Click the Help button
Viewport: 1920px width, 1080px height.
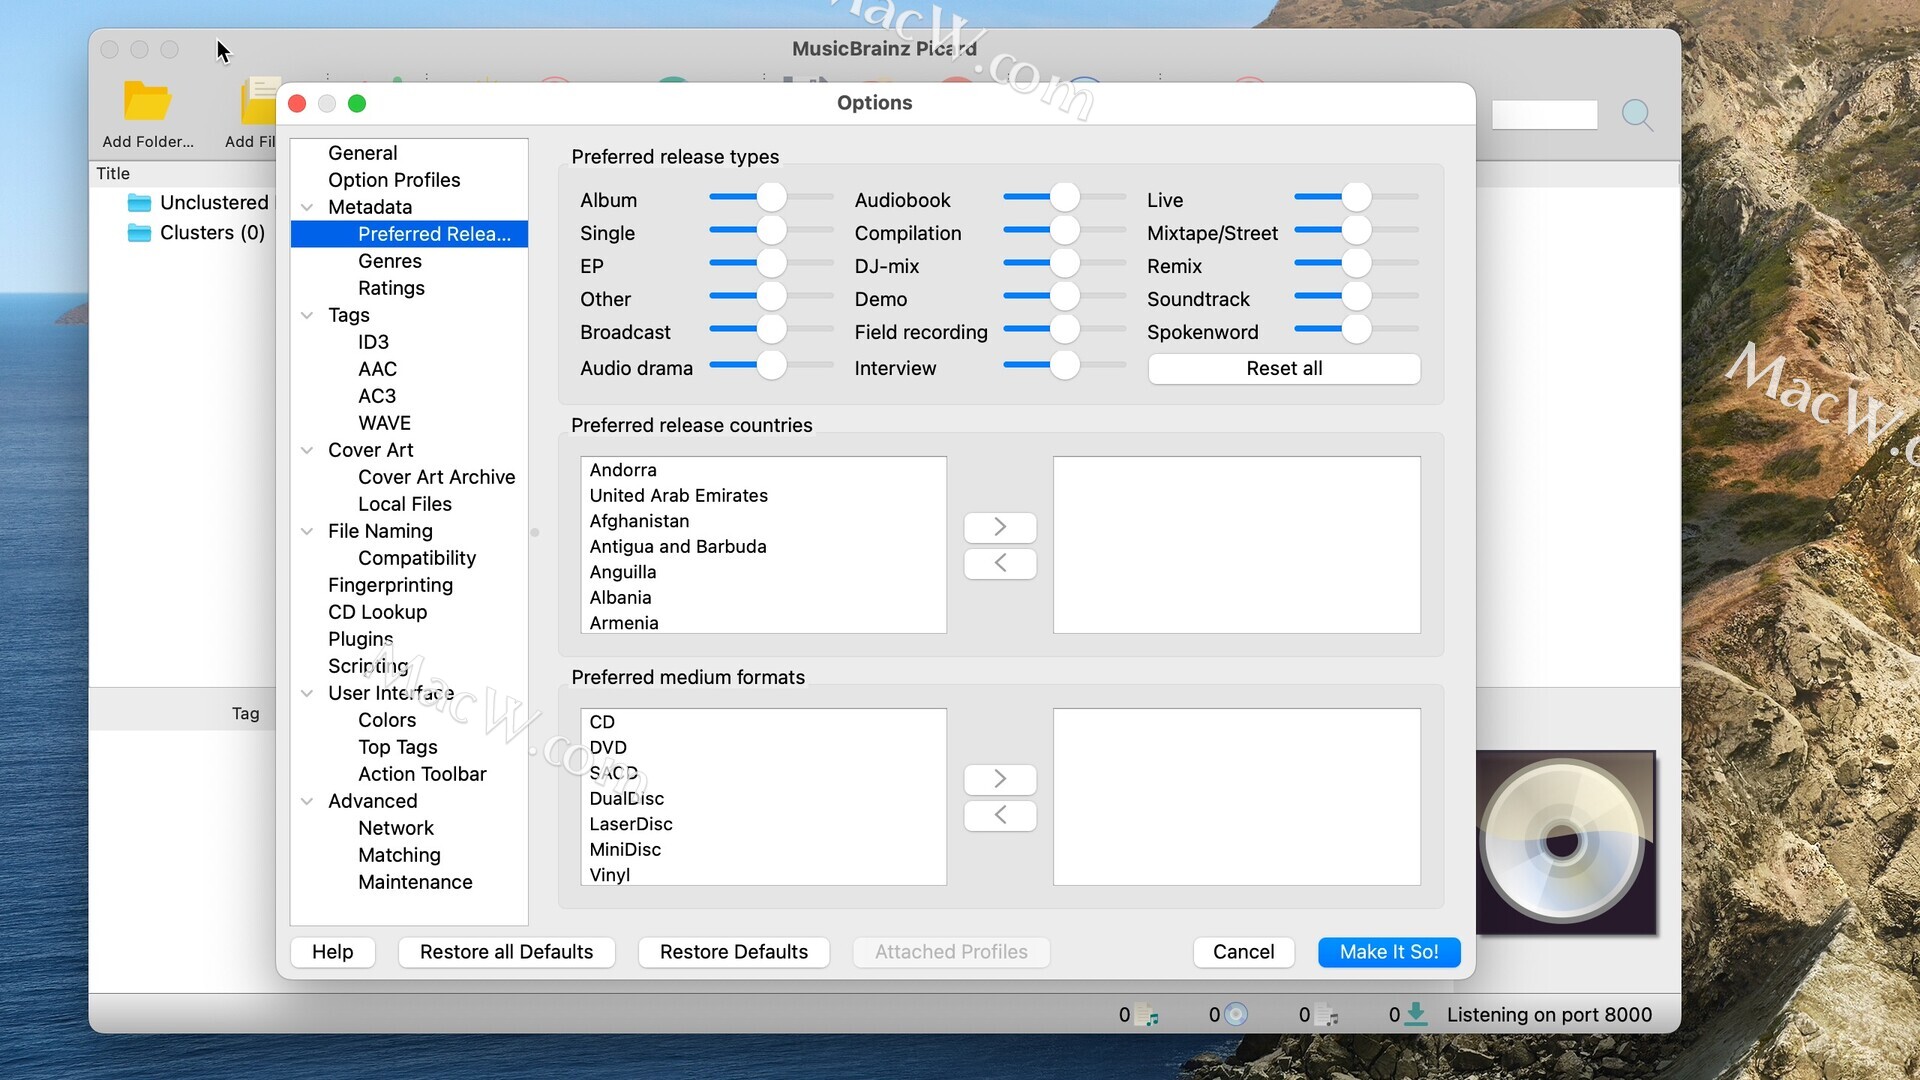[x=333, y=952]
